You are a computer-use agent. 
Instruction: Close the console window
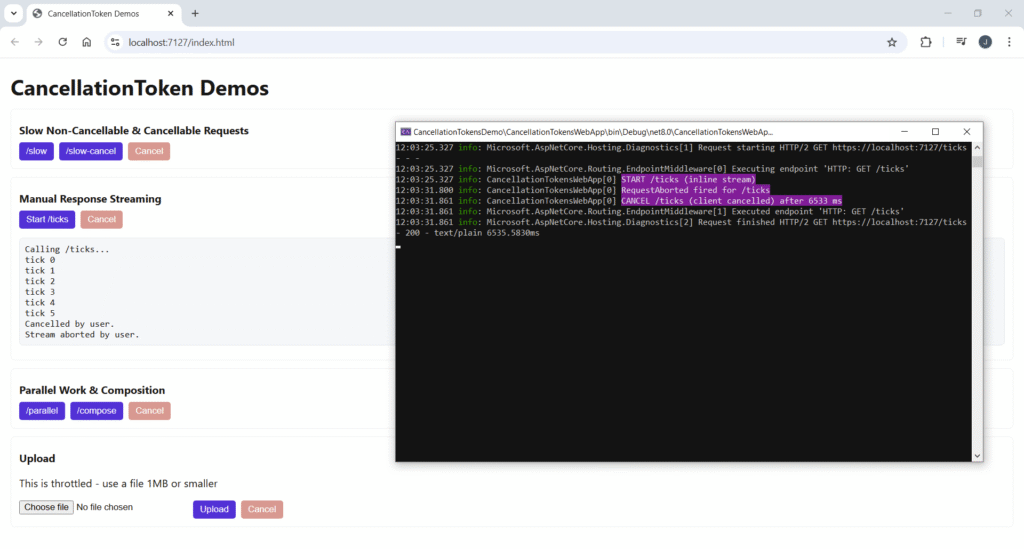click(x=967, y=132)
